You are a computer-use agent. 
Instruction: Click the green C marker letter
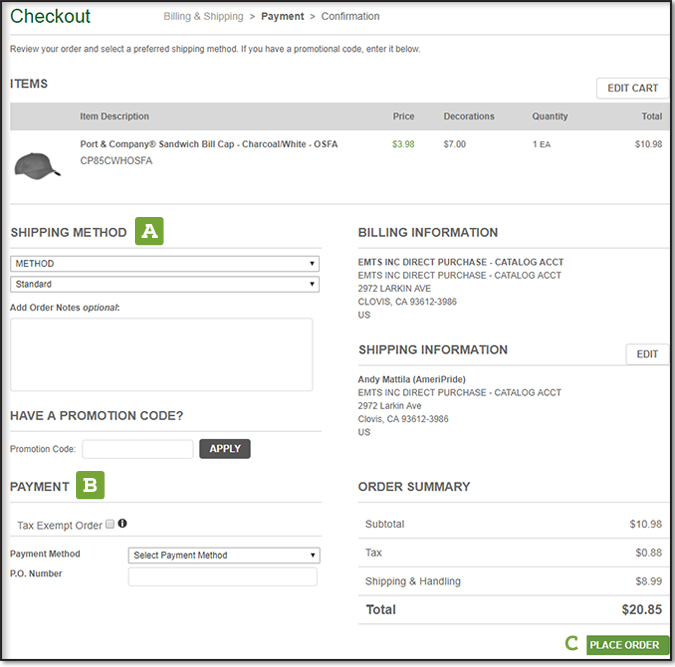pyautogui.click(x=572, y=644)
